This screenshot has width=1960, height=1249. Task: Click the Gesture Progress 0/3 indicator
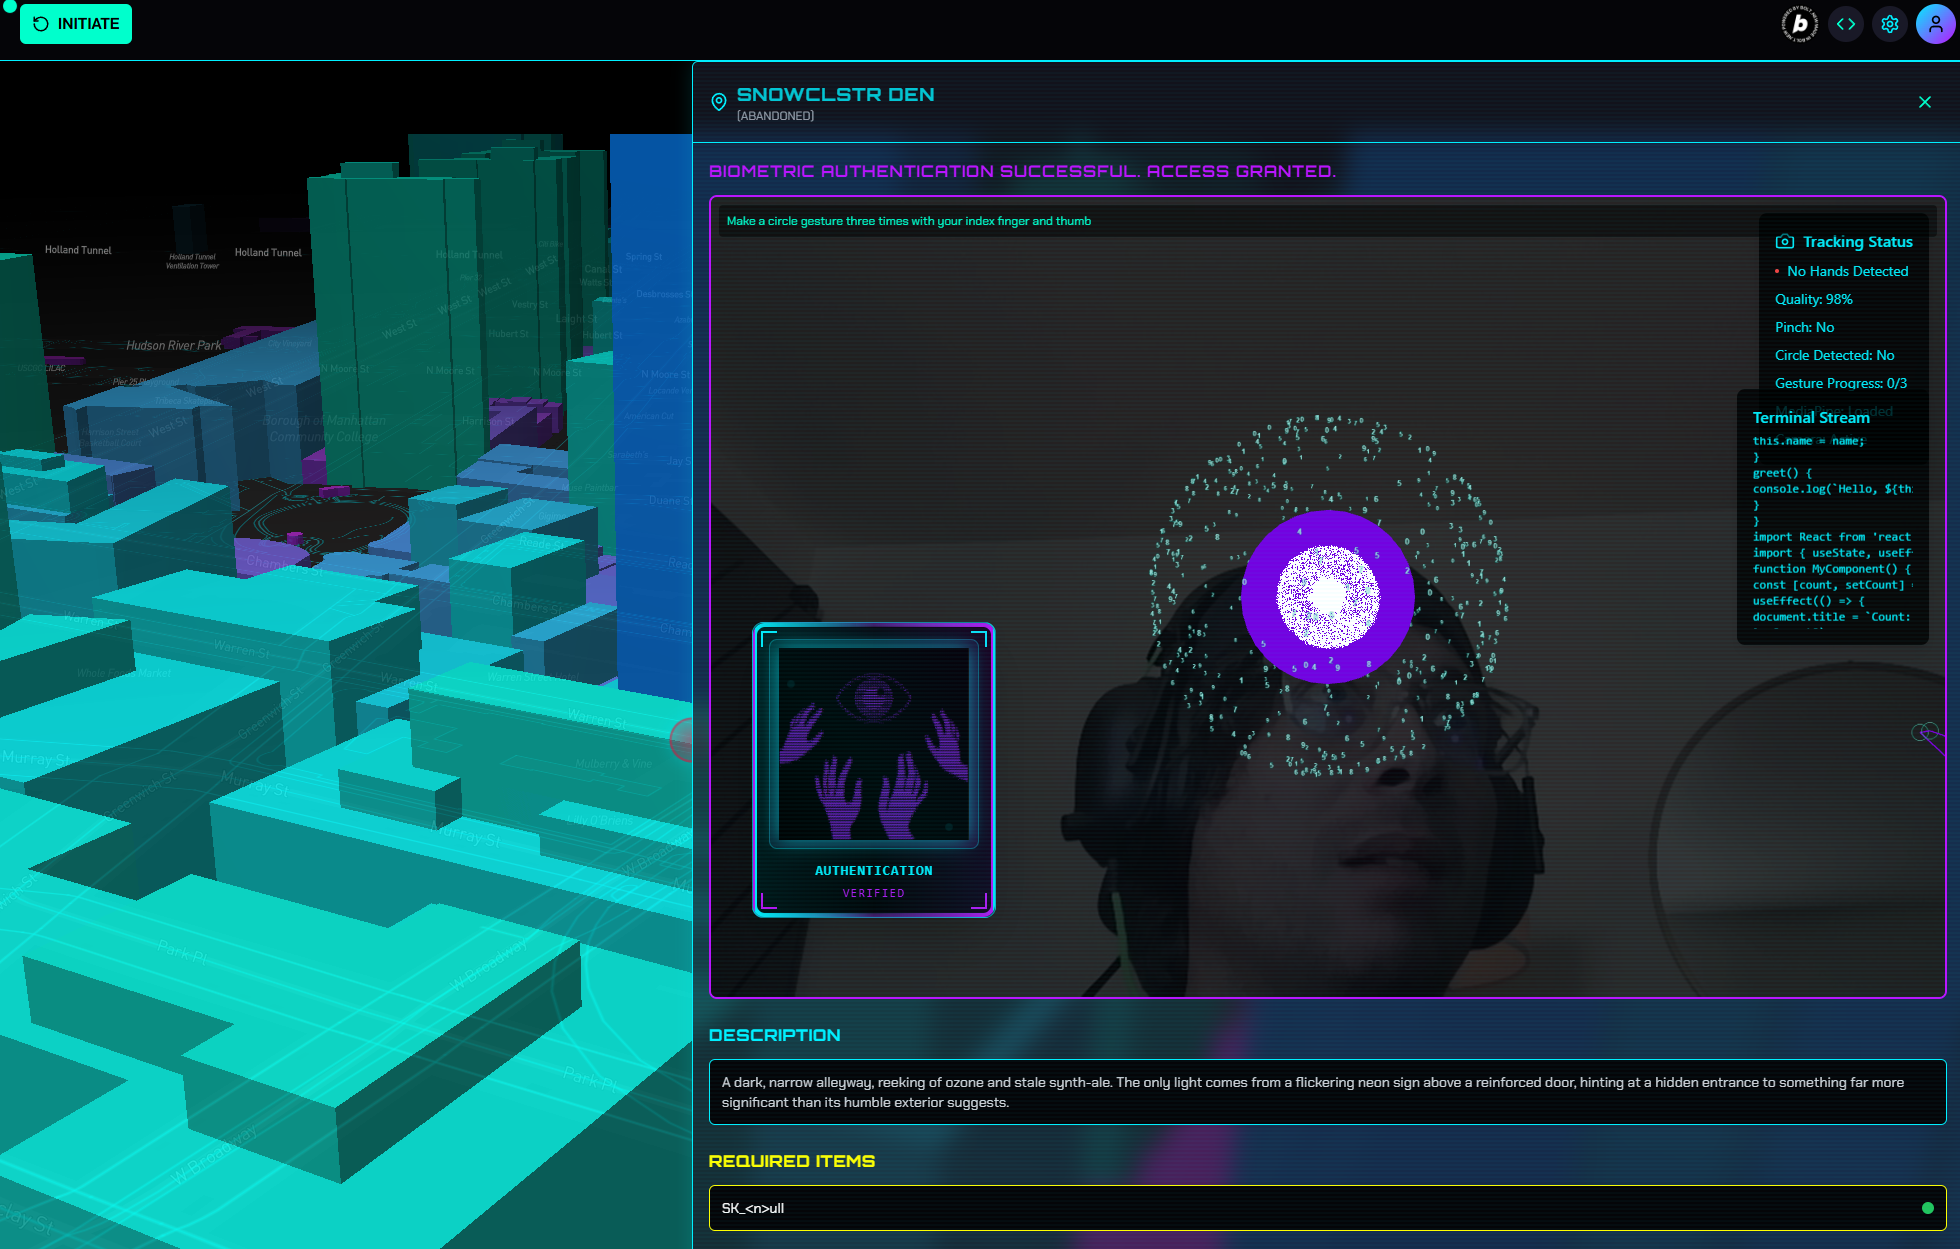pos(1840,383)
